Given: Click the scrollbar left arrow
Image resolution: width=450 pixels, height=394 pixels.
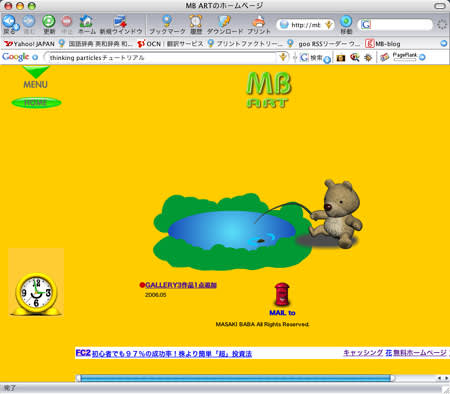Looking at the screenshot, I should (439, 378).
